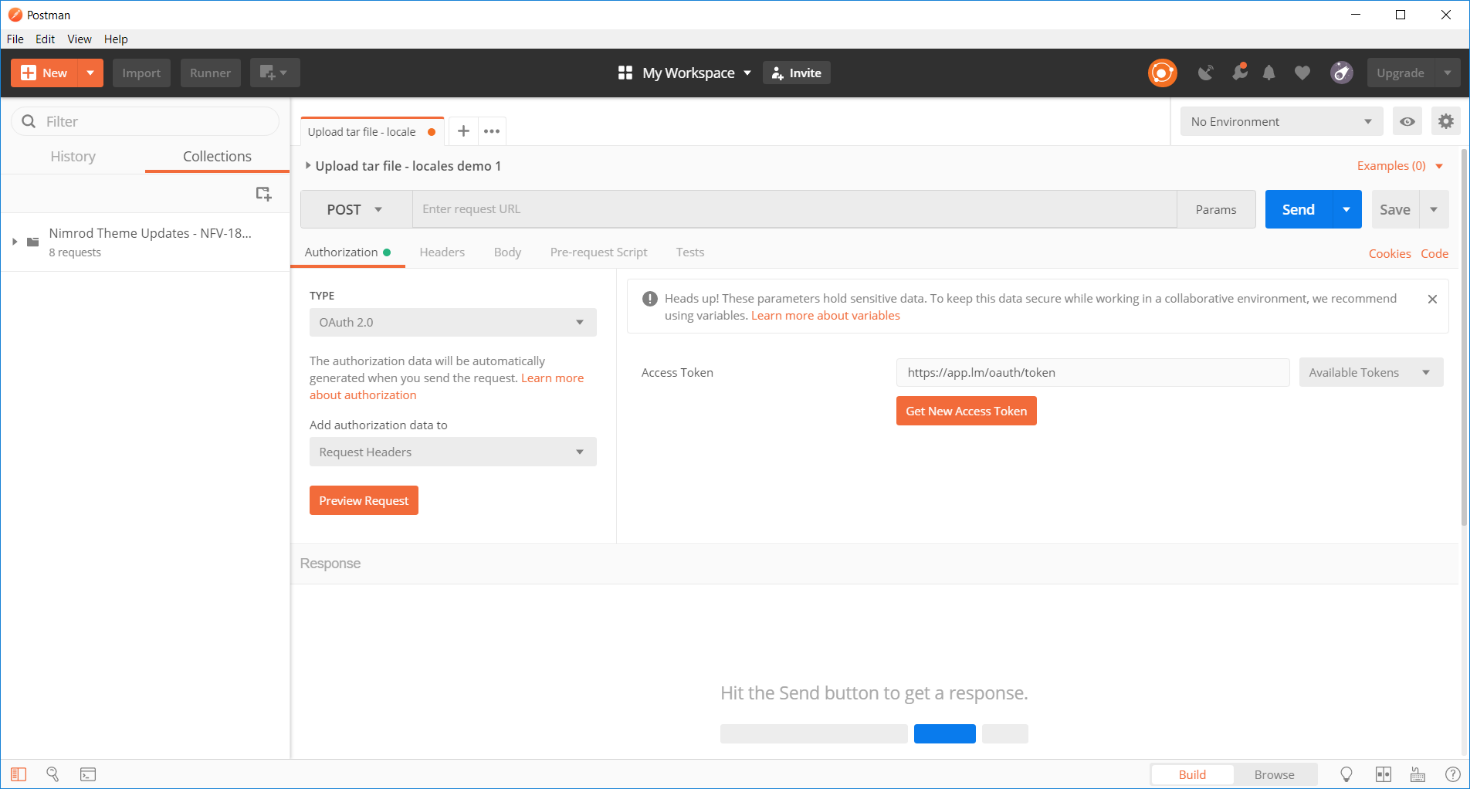
Task: Open Manage Environments gear icon
Action: 1445,122
